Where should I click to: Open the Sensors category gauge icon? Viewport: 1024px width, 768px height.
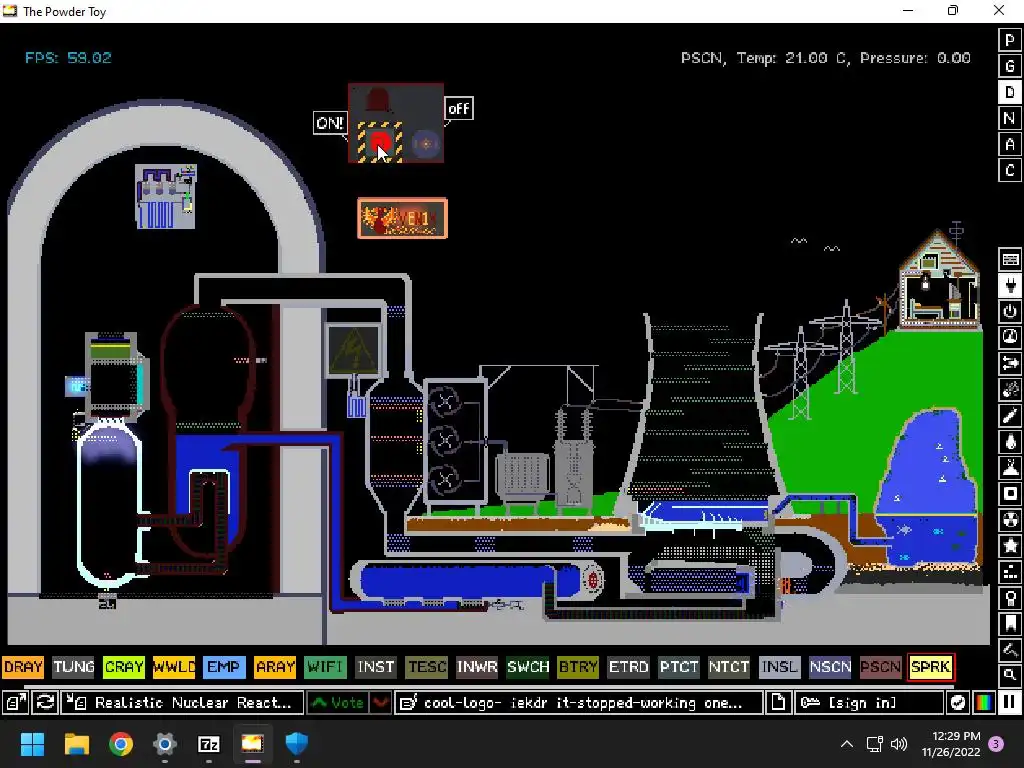pos(1010,338)
